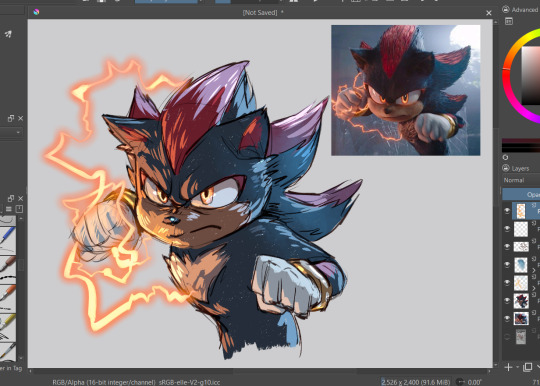The image size is (540, 386).
Task: Hide the dark-background Shadow layer
Action: coord(507,318)
